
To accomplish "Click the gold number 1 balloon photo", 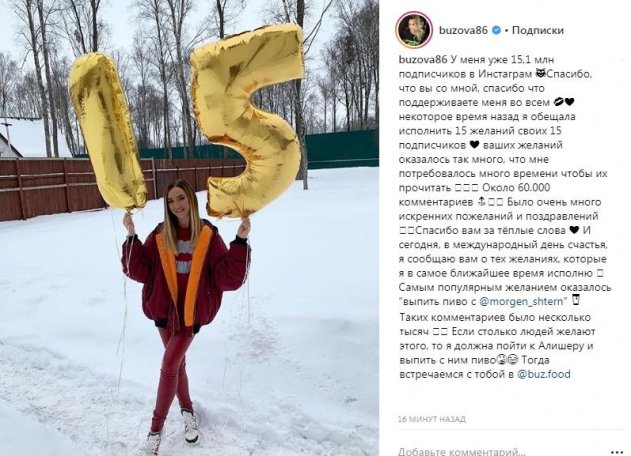I will tap(108, 131).
